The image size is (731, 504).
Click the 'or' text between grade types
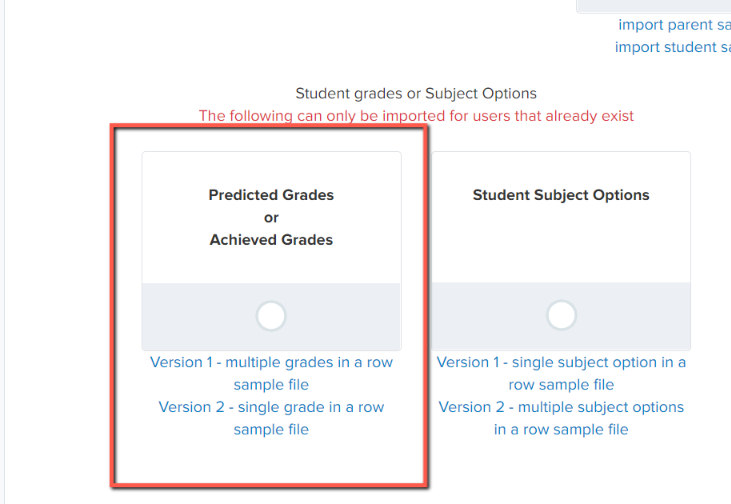[x=271, y=218]
